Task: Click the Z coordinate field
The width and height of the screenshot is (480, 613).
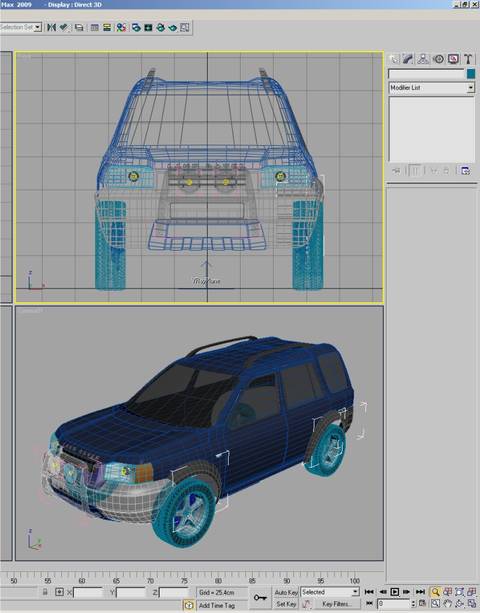Action: (x=174, y=592)
